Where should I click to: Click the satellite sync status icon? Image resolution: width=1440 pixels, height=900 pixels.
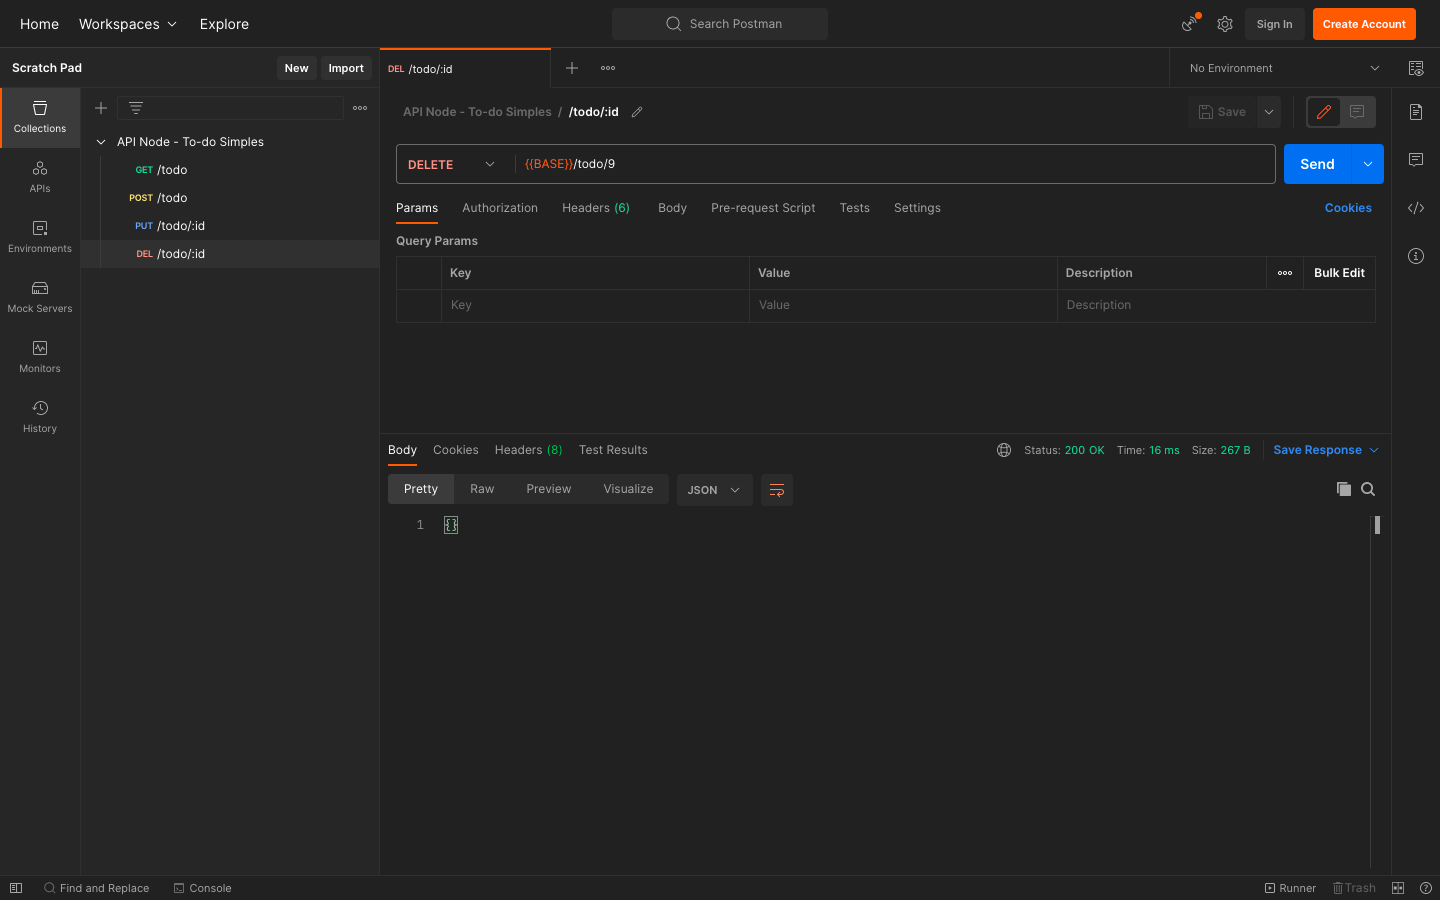1190,24
